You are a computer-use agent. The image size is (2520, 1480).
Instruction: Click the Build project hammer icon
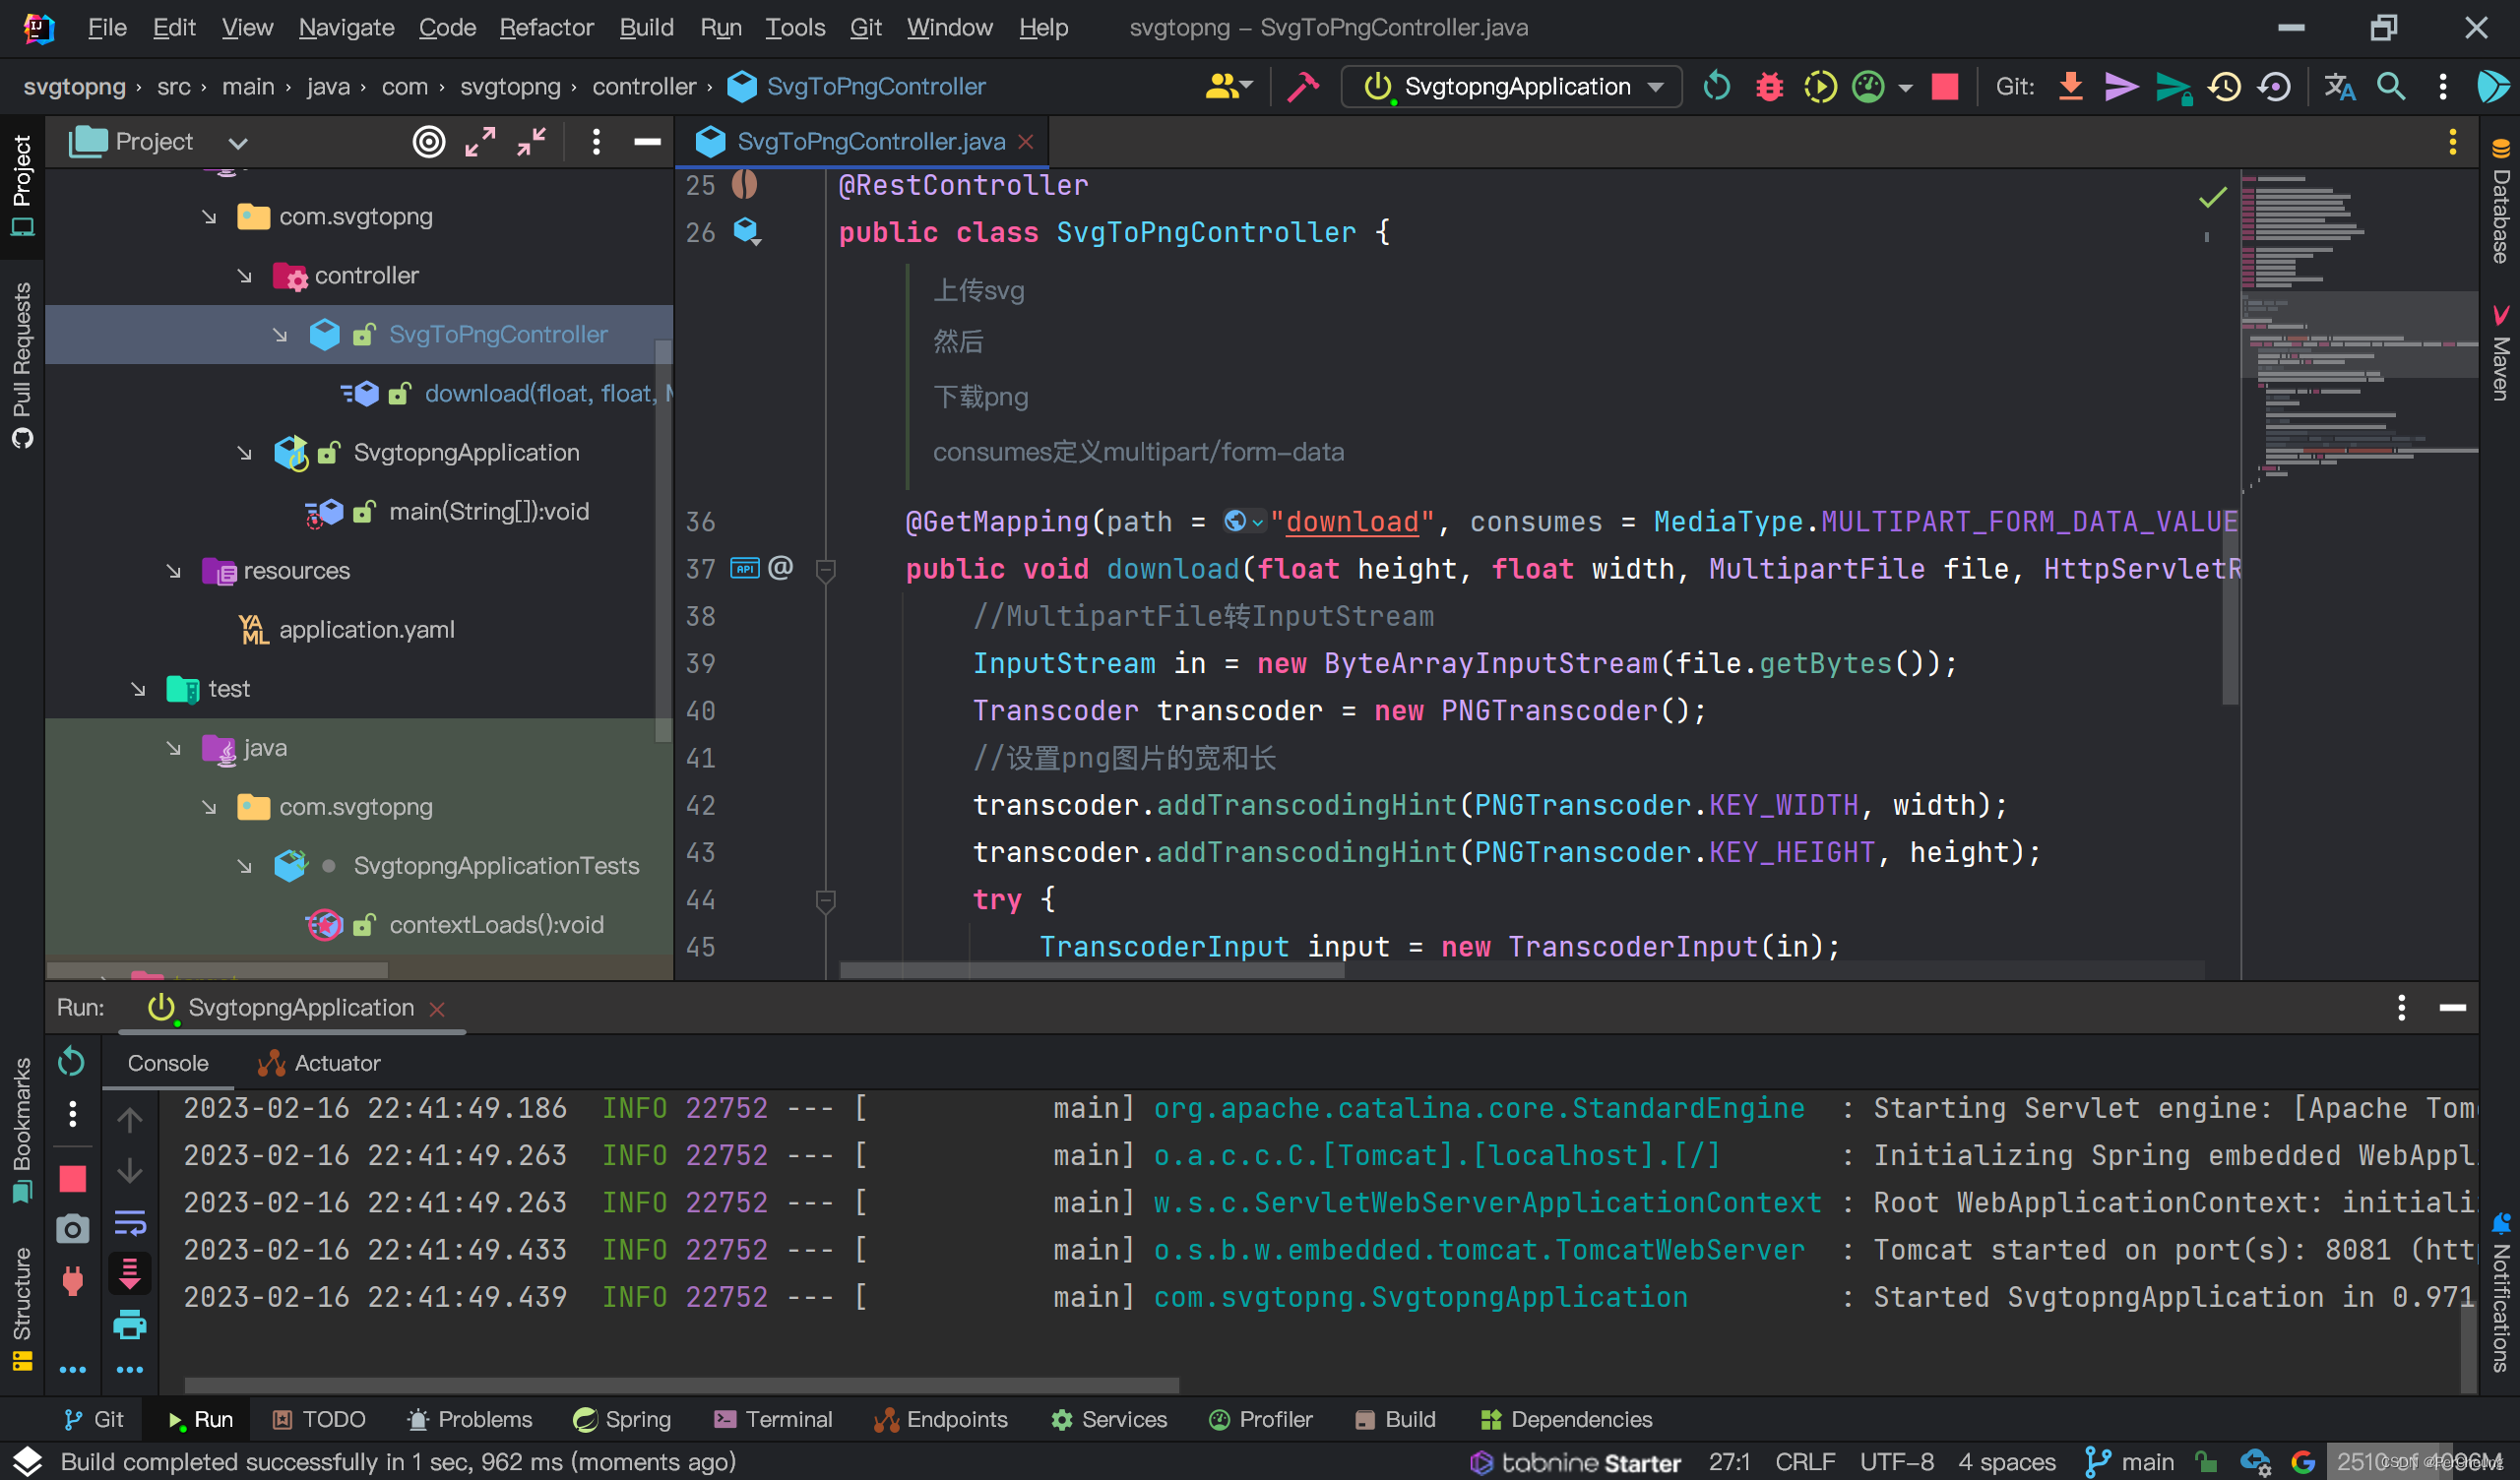click(1303, 87)
